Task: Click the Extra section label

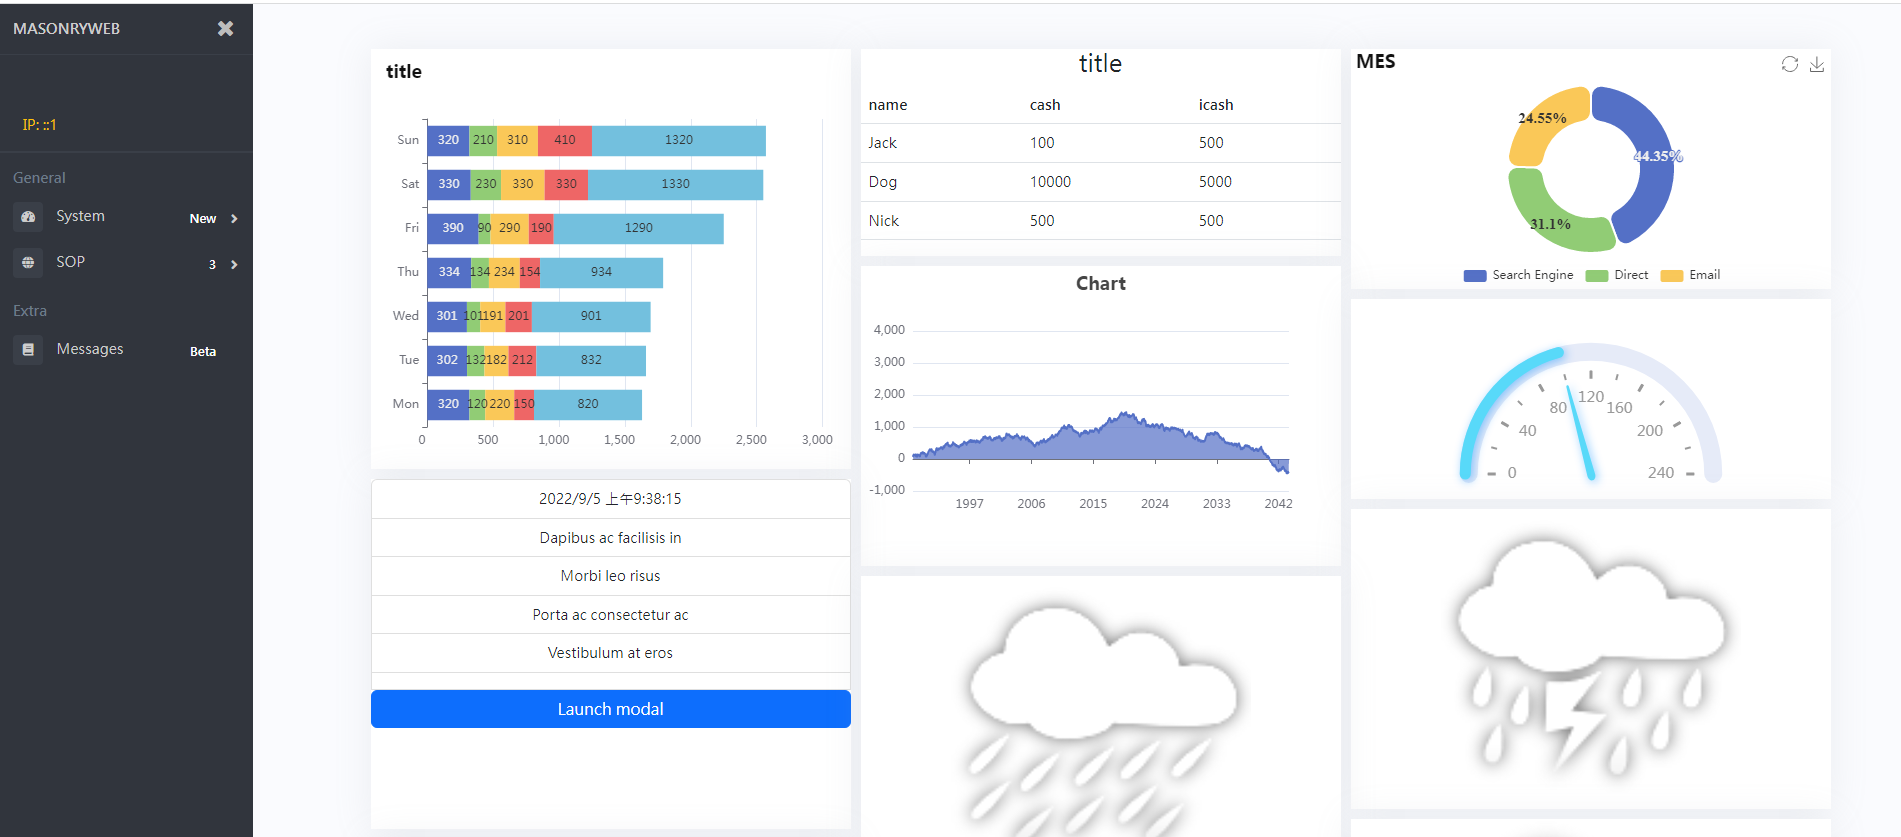Action: click(x=30, y=311)
